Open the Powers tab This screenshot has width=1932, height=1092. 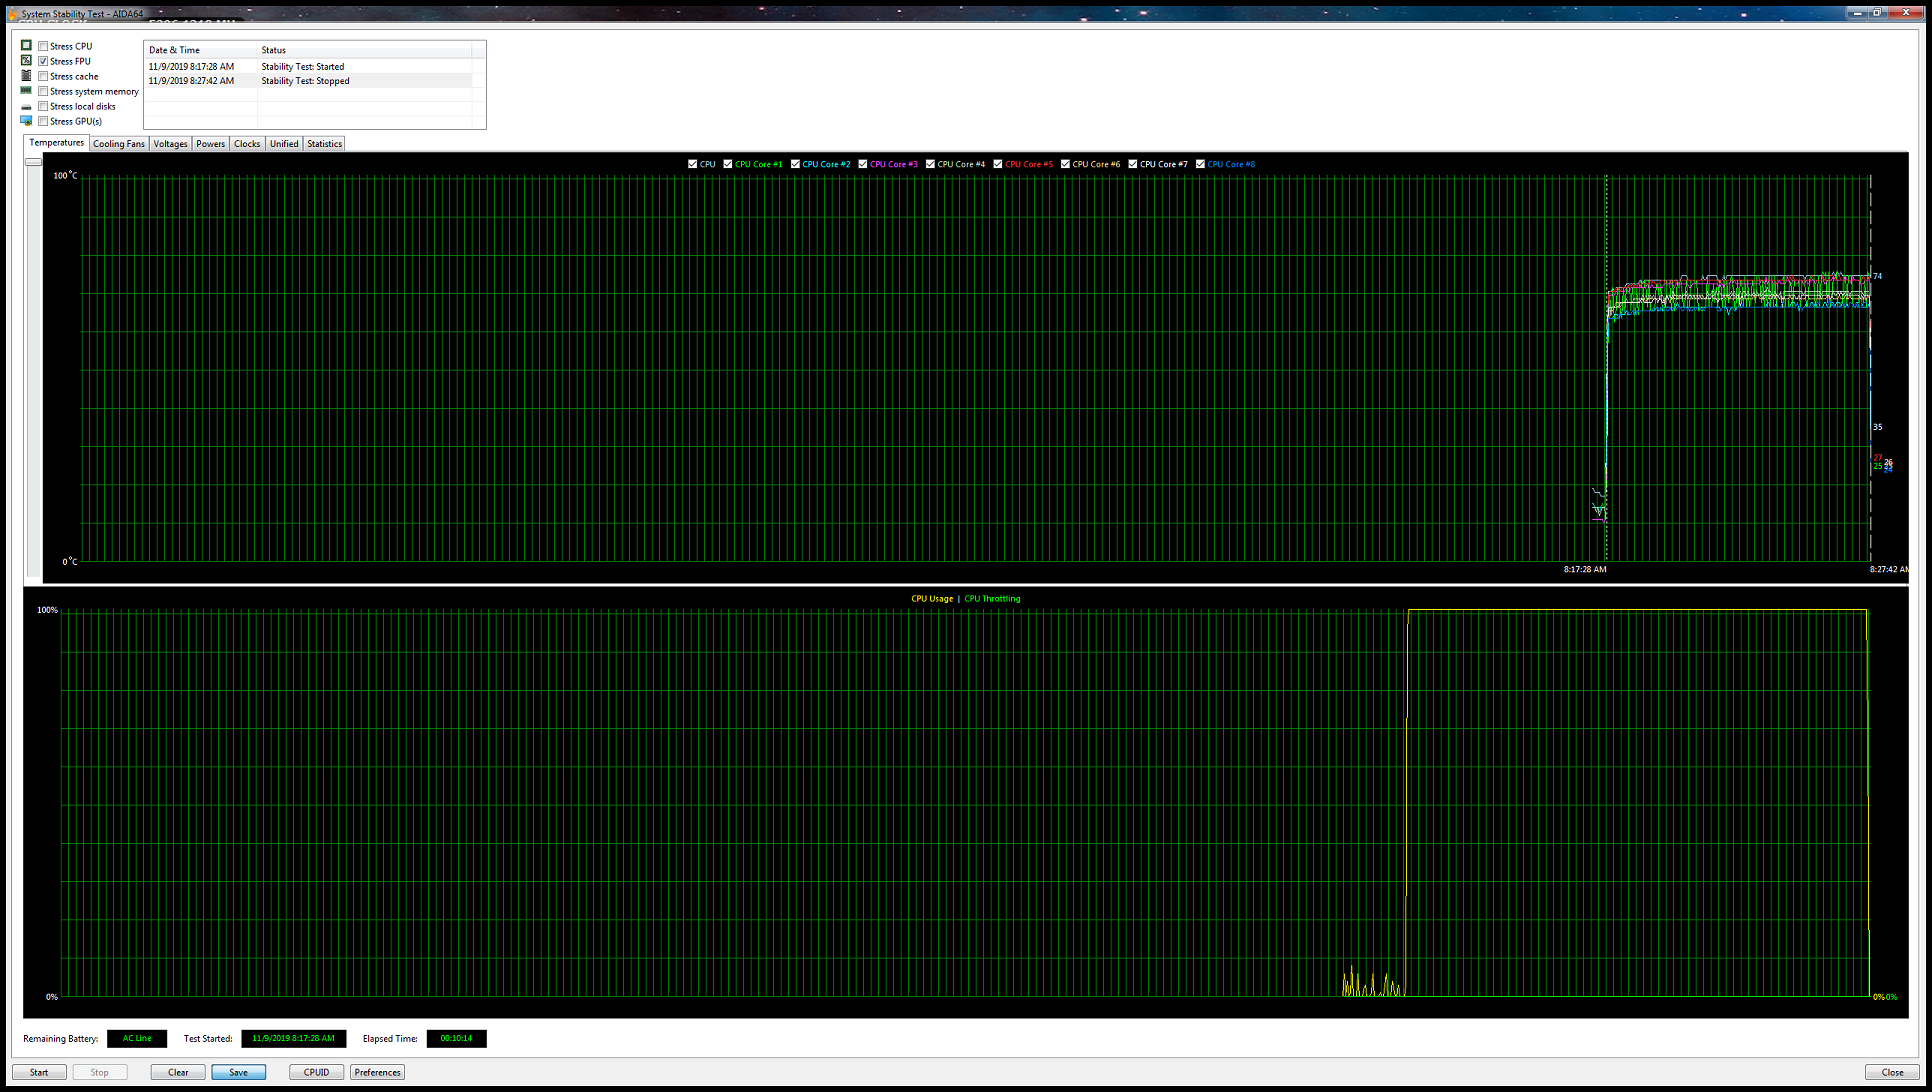[x=211, y=144]
